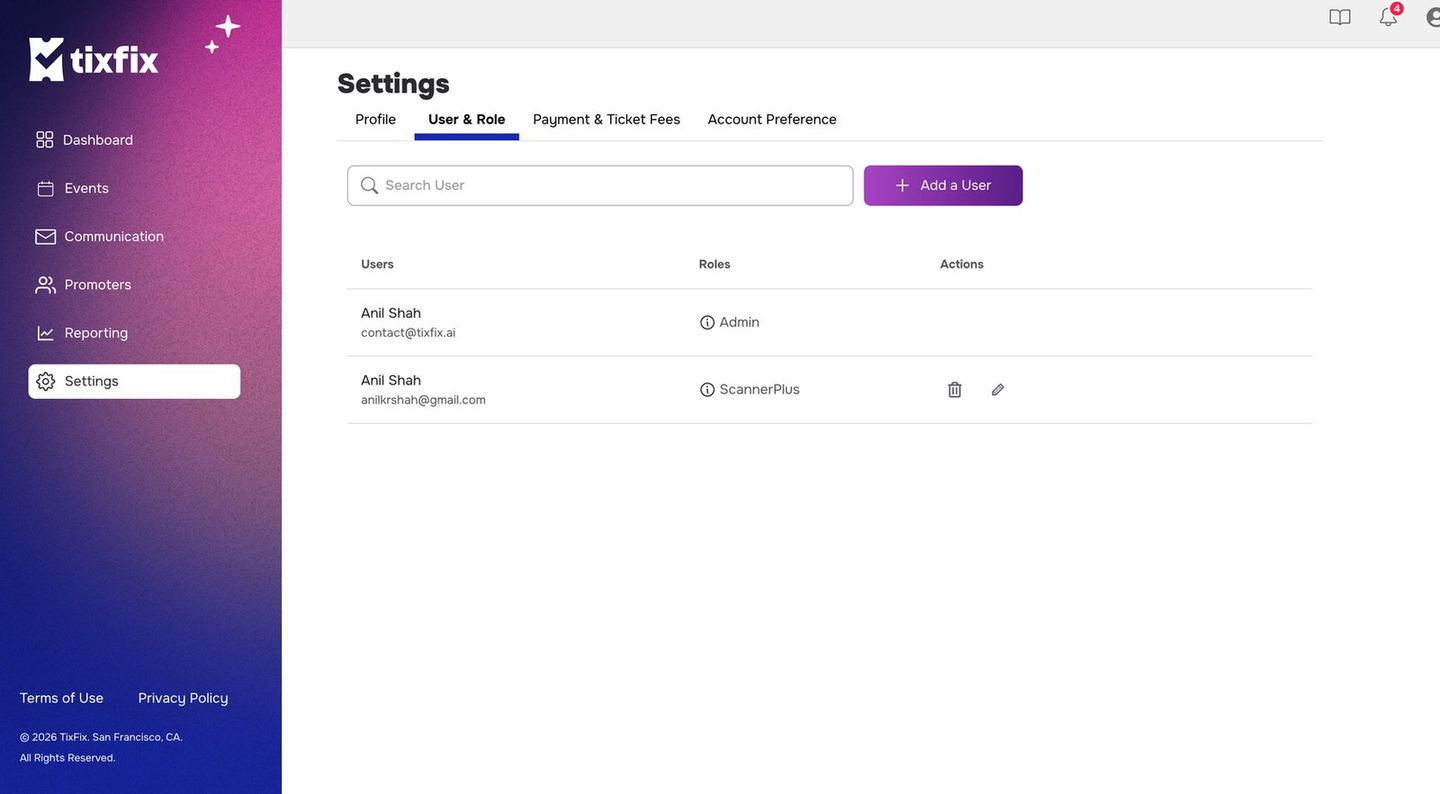This screenshot has height=794, width=1440.
Task: Edit the ScannerPlus user with pencil icon
Action: (998, 390)
